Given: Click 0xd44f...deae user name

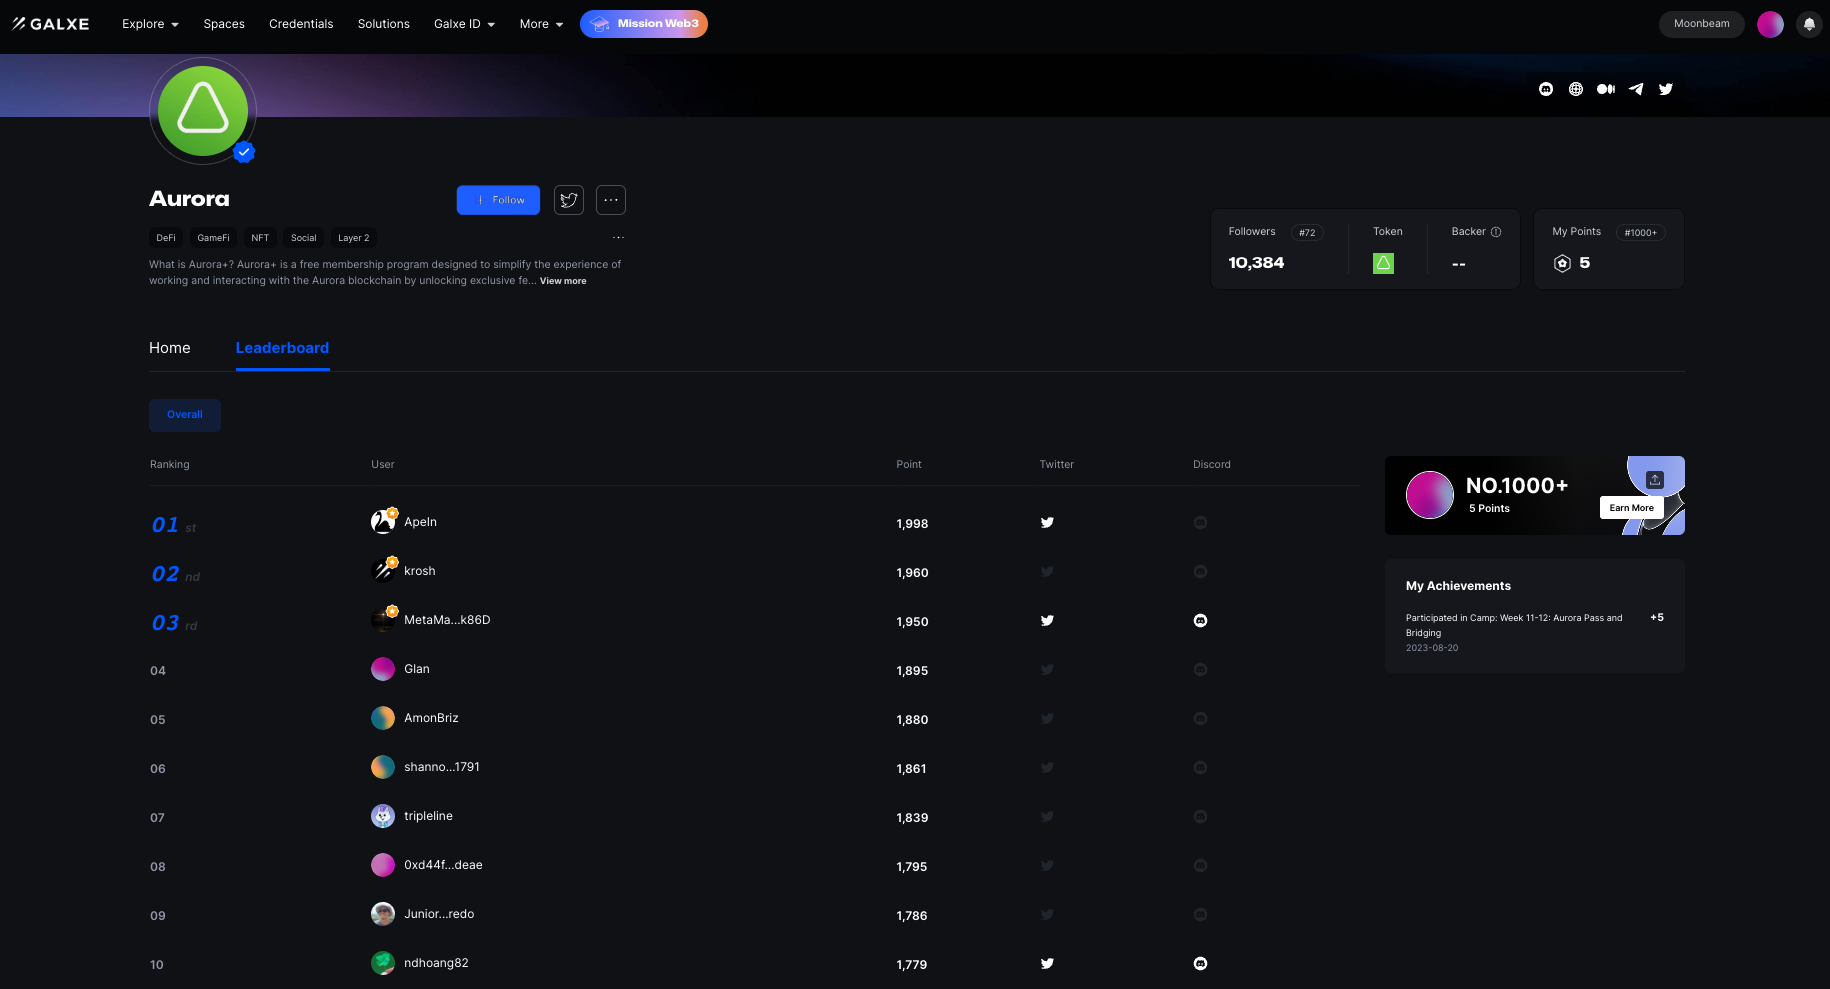Looking at the screenshot, I should click(x=443, y=865).
